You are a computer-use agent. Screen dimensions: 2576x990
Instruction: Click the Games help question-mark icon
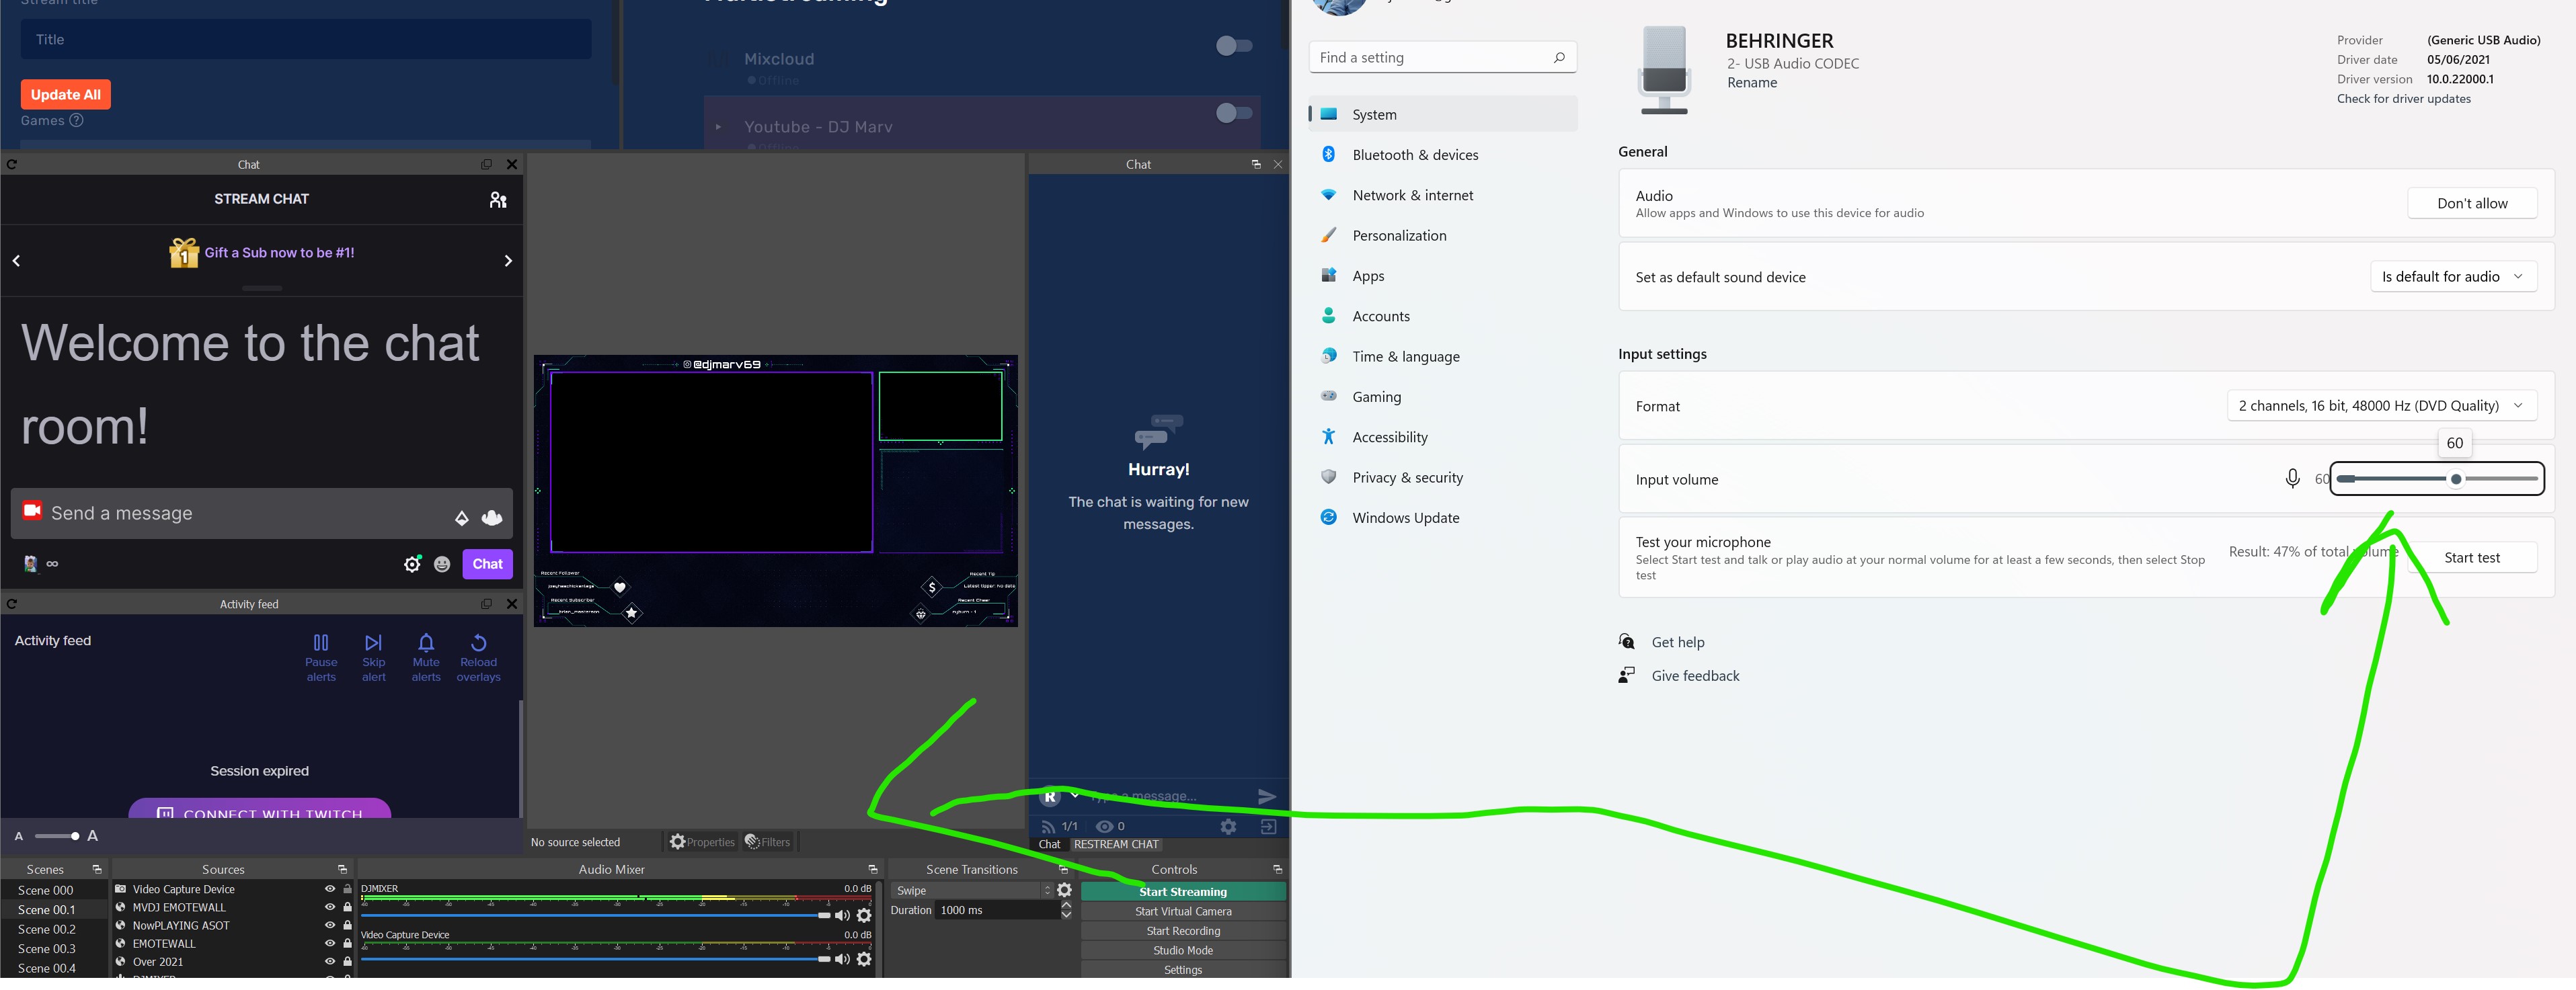tap(76, 120)
